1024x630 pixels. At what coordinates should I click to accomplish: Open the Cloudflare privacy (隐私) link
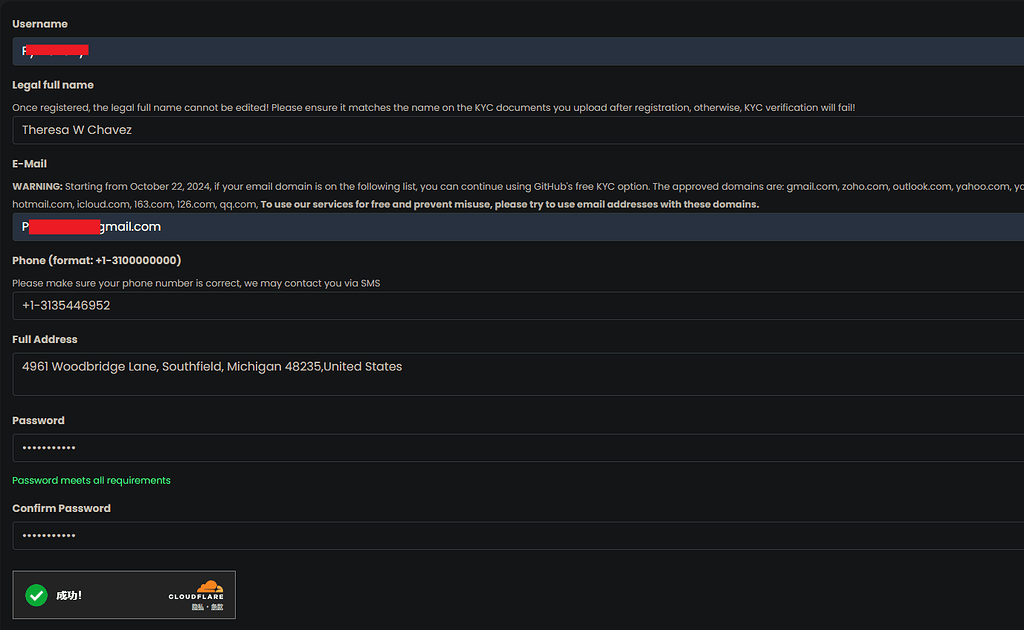pos(198,607)
